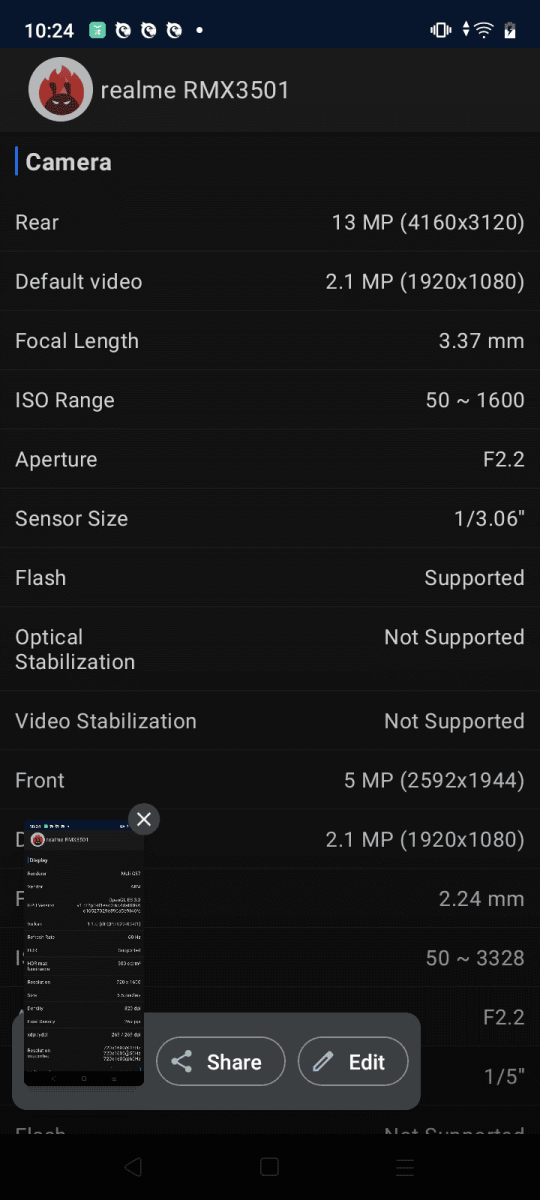Tap the Camera section header
The height and width of the screenshot is (1200, 540).
(68, 162)
